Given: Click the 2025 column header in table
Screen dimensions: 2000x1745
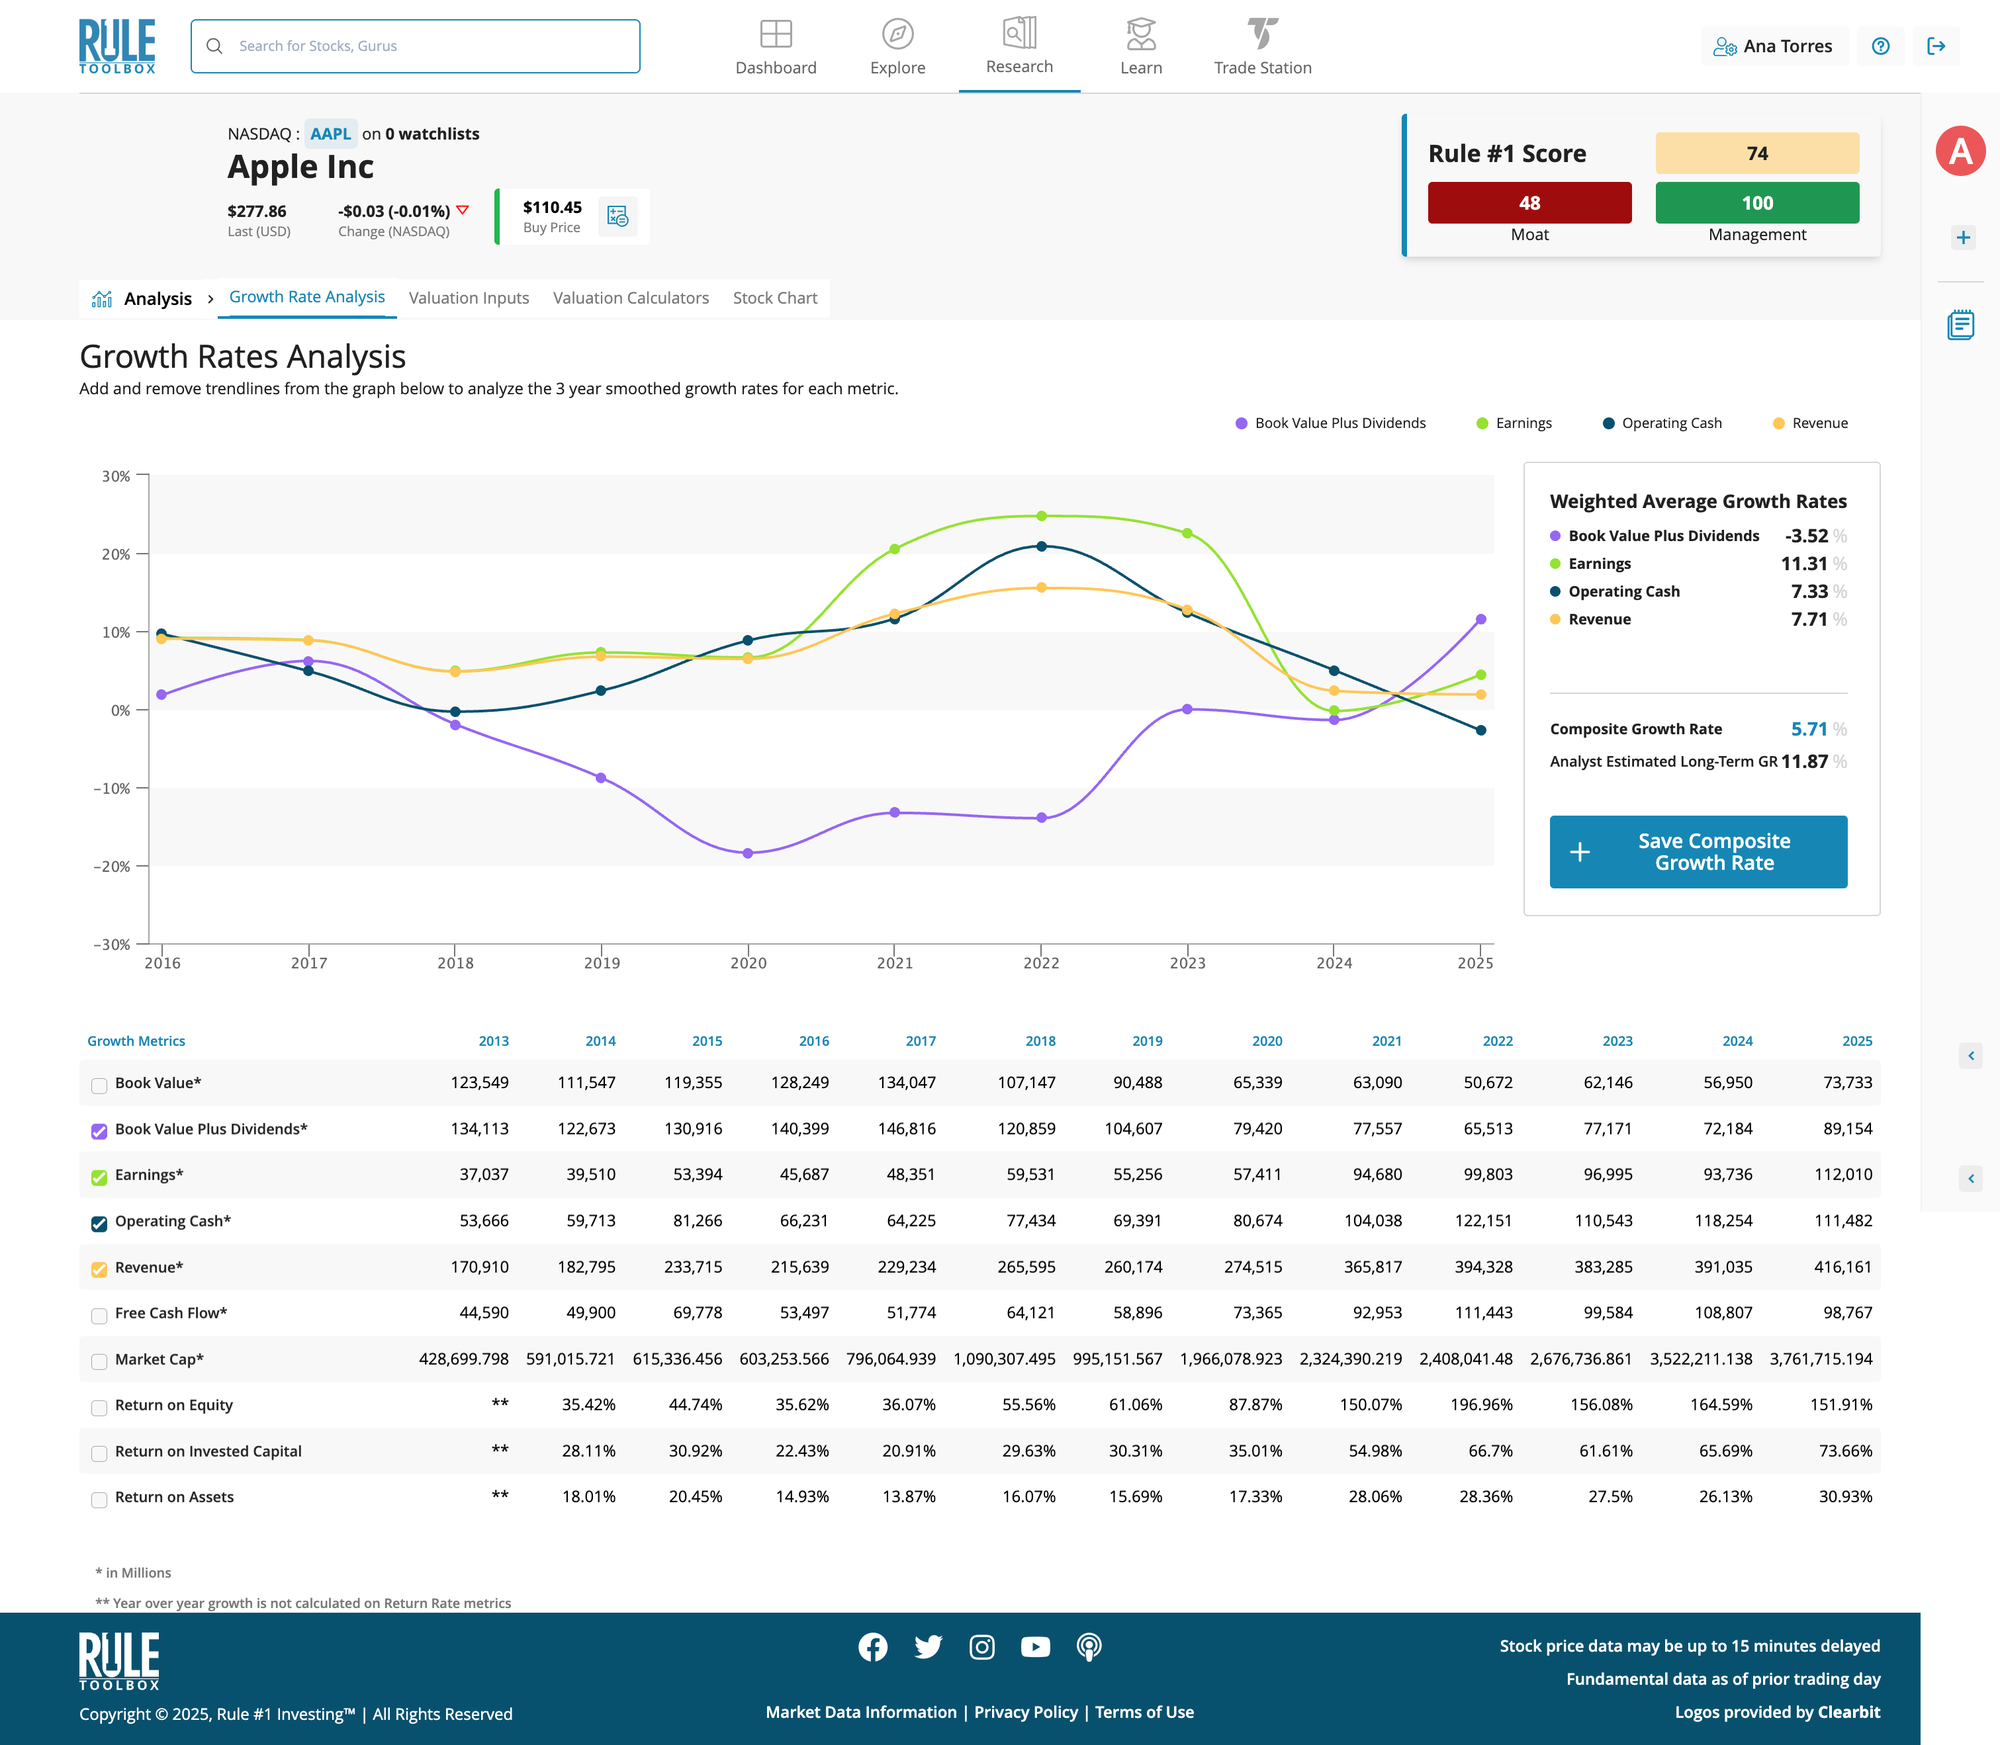Looking at the screenshot, I should pos(1857,1041).
